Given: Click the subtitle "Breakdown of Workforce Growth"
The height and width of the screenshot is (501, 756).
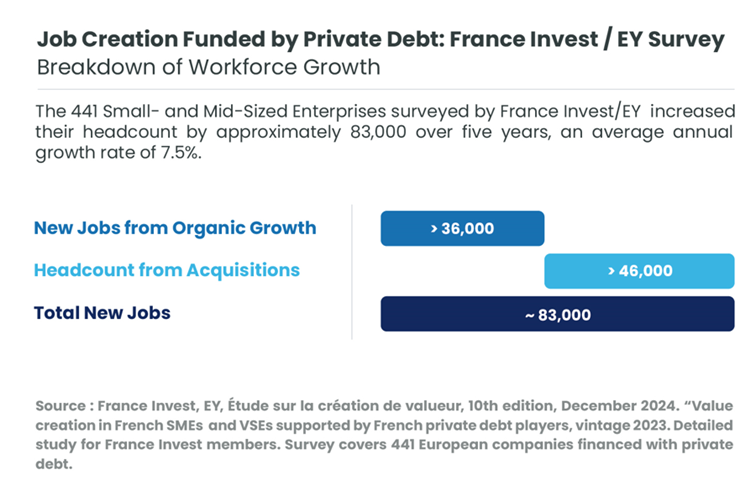Looking at the screenshot, I should [x=209, y=68].
